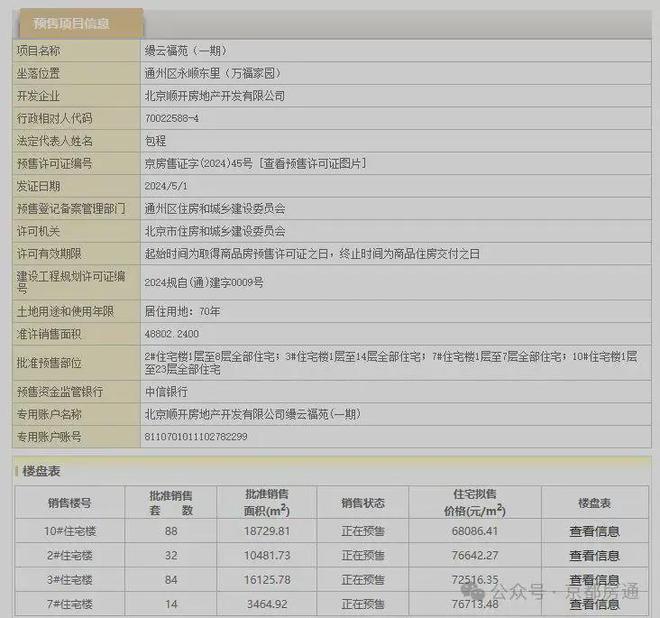Click area value 10481.73
The height and width of the screenshot is (618, 660).
click(267, 556)
